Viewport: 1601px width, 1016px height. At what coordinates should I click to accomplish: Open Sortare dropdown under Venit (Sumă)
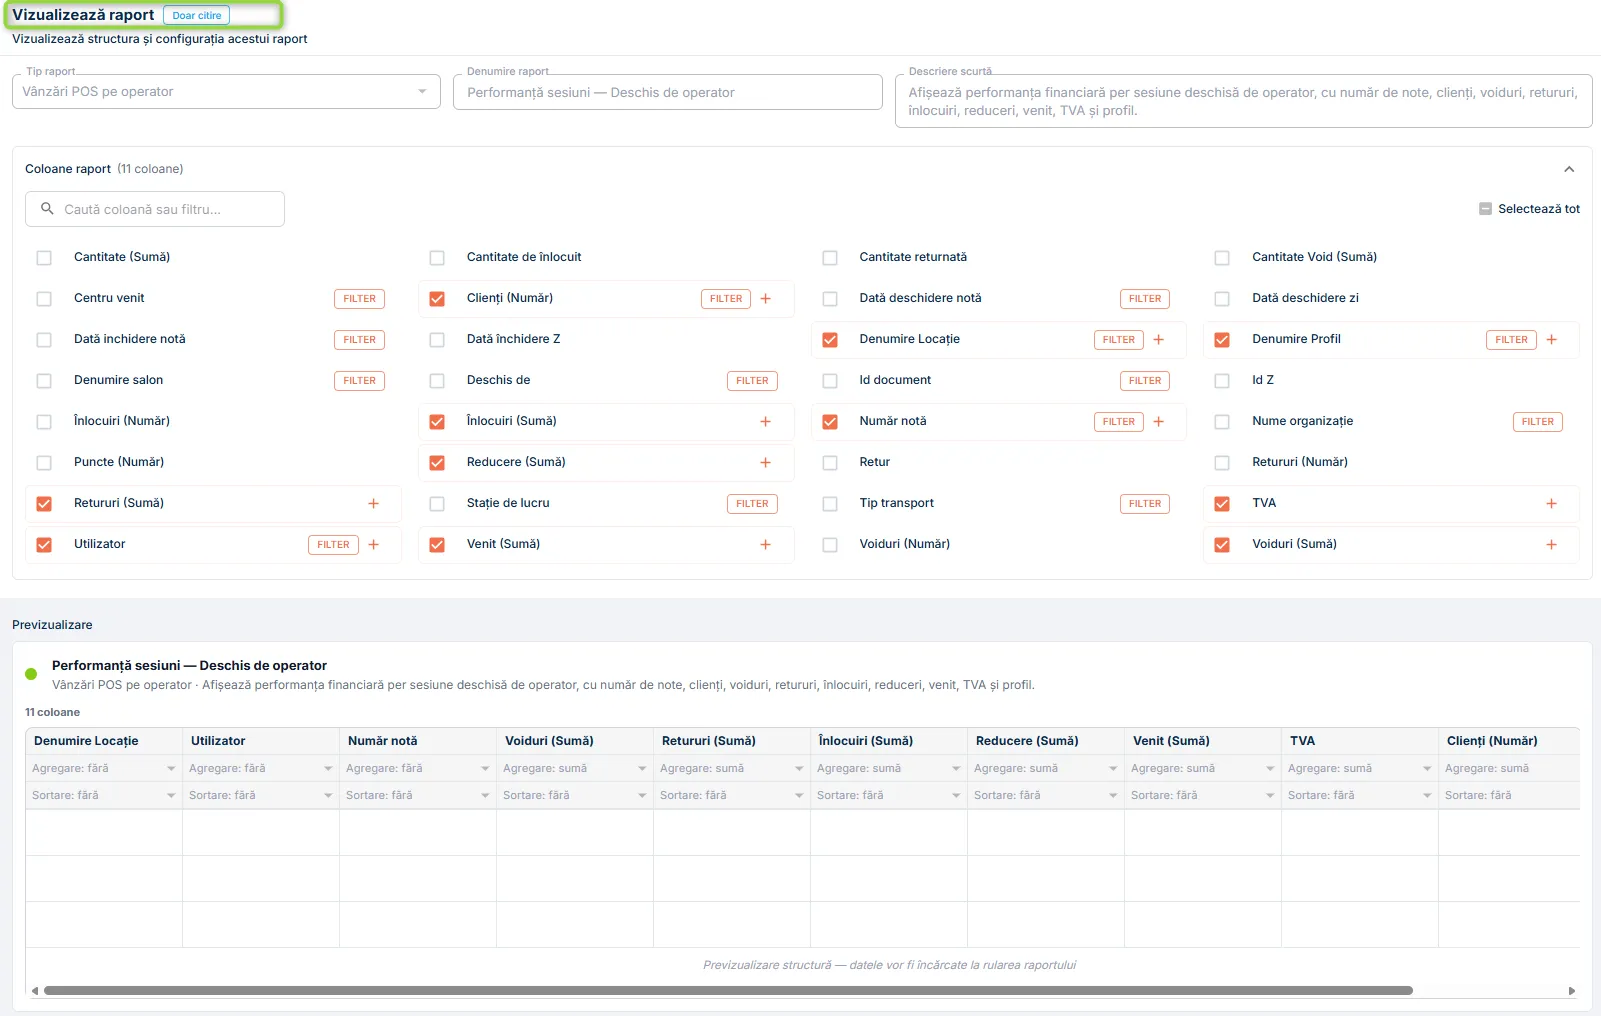coord(1203,795)
